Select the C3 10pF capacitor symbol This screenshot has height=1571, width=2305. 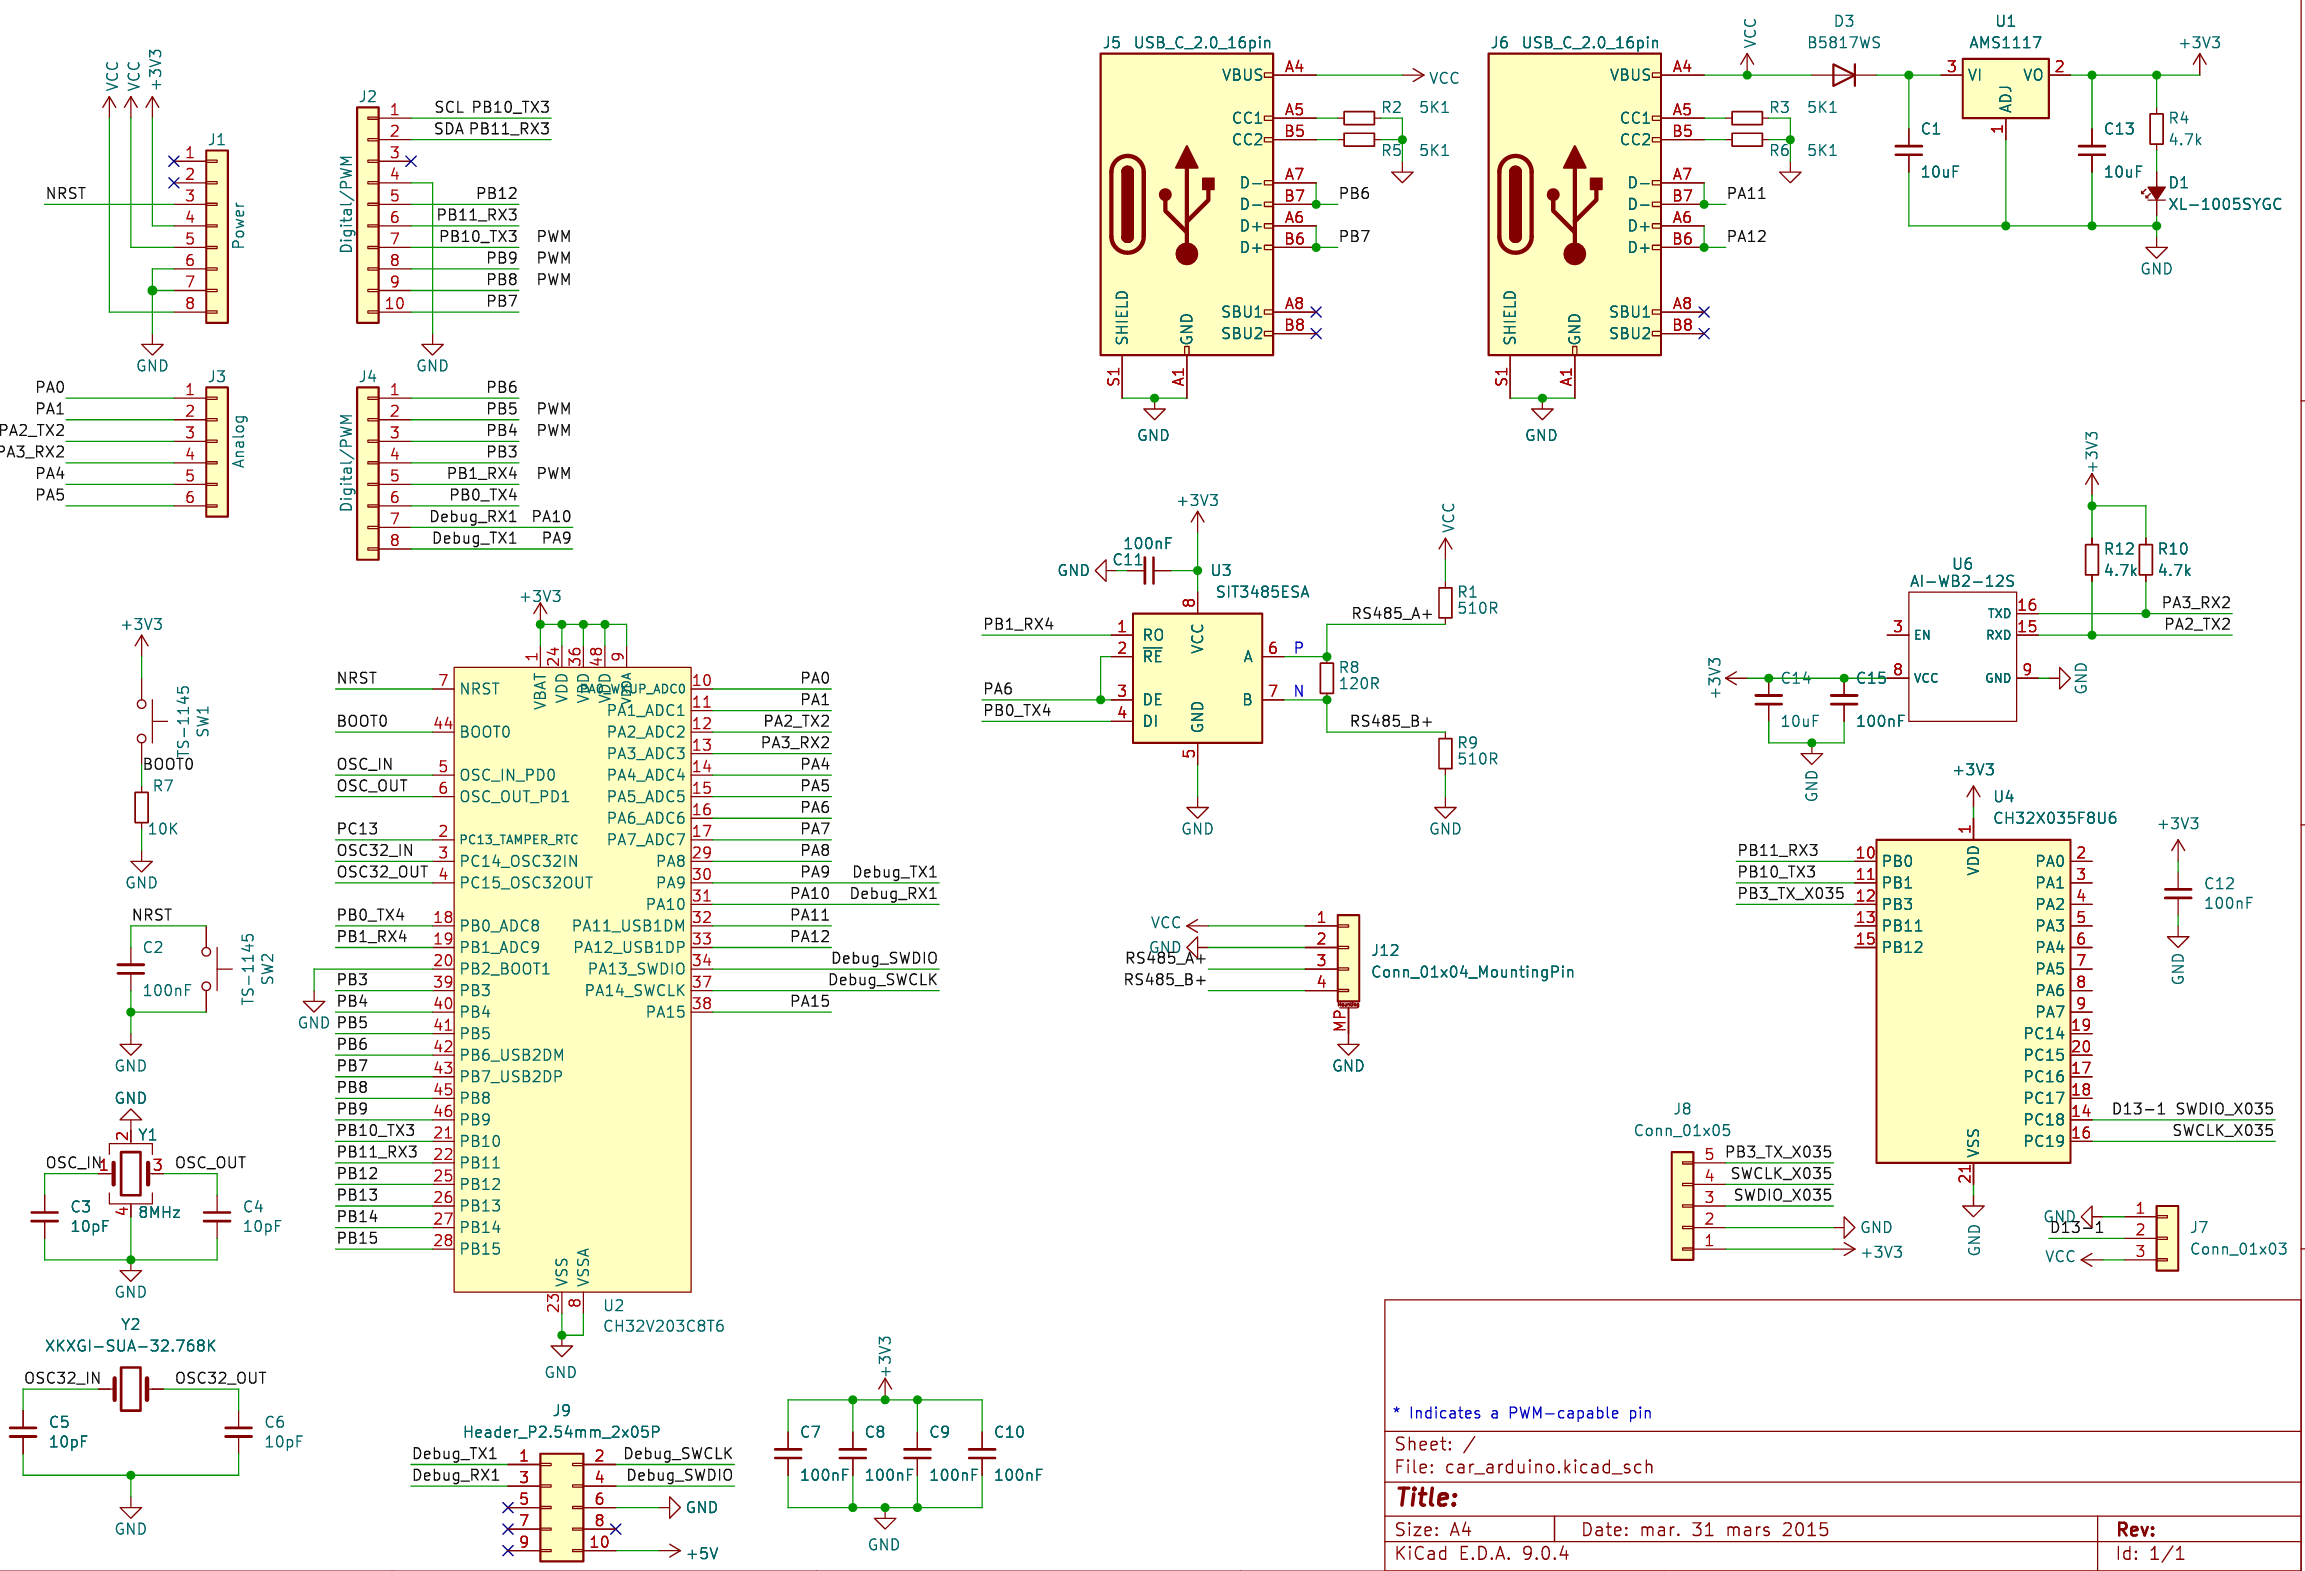pyautogui.click(x=44, y=1216)
